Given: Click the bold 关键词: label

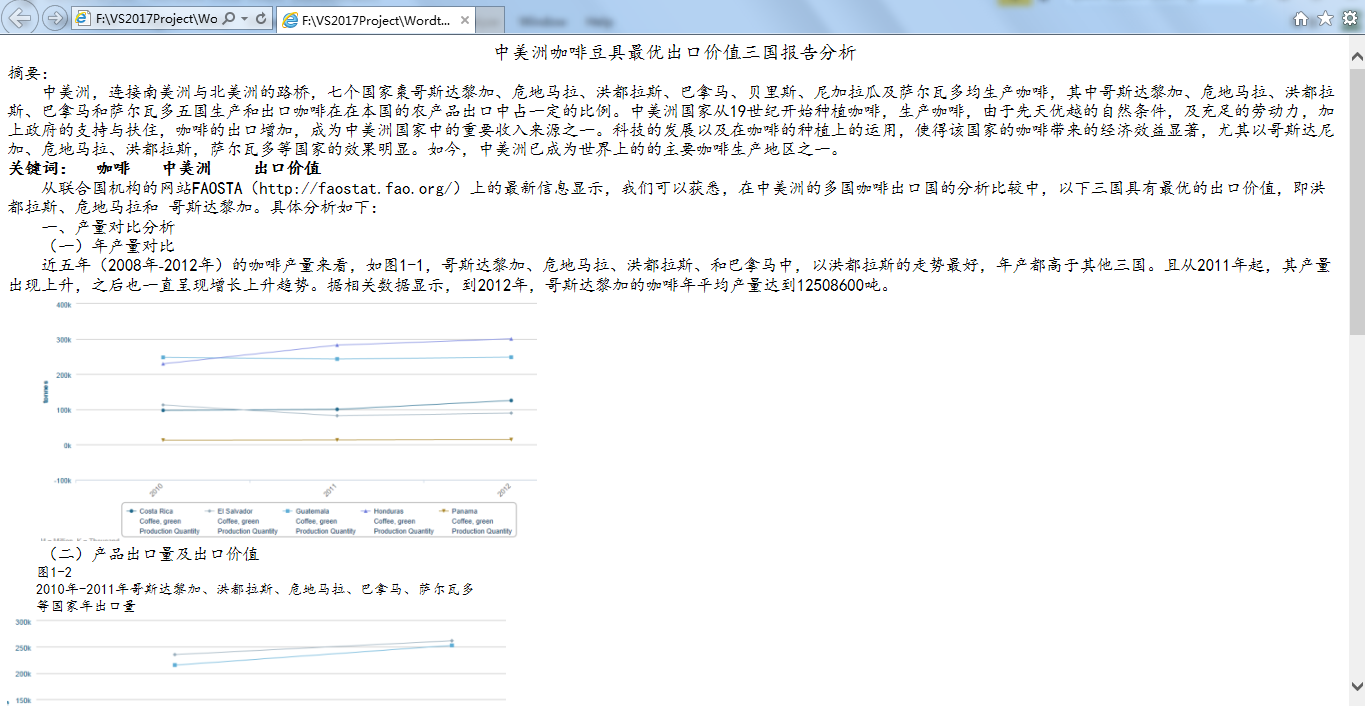Looking at the screenshot, I should click(38, 168).
